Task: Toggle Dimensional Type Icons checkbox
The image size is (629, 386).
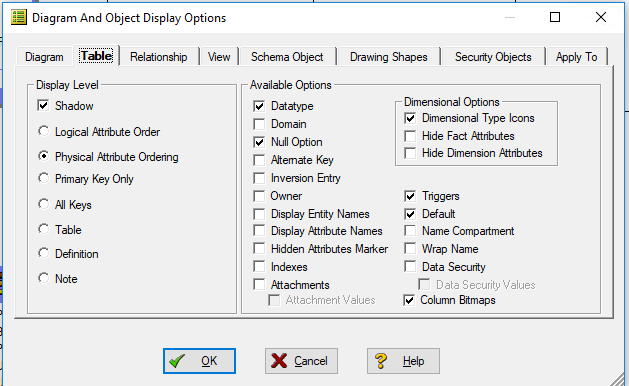Action: pyautogui.click(x=410, y=118)
